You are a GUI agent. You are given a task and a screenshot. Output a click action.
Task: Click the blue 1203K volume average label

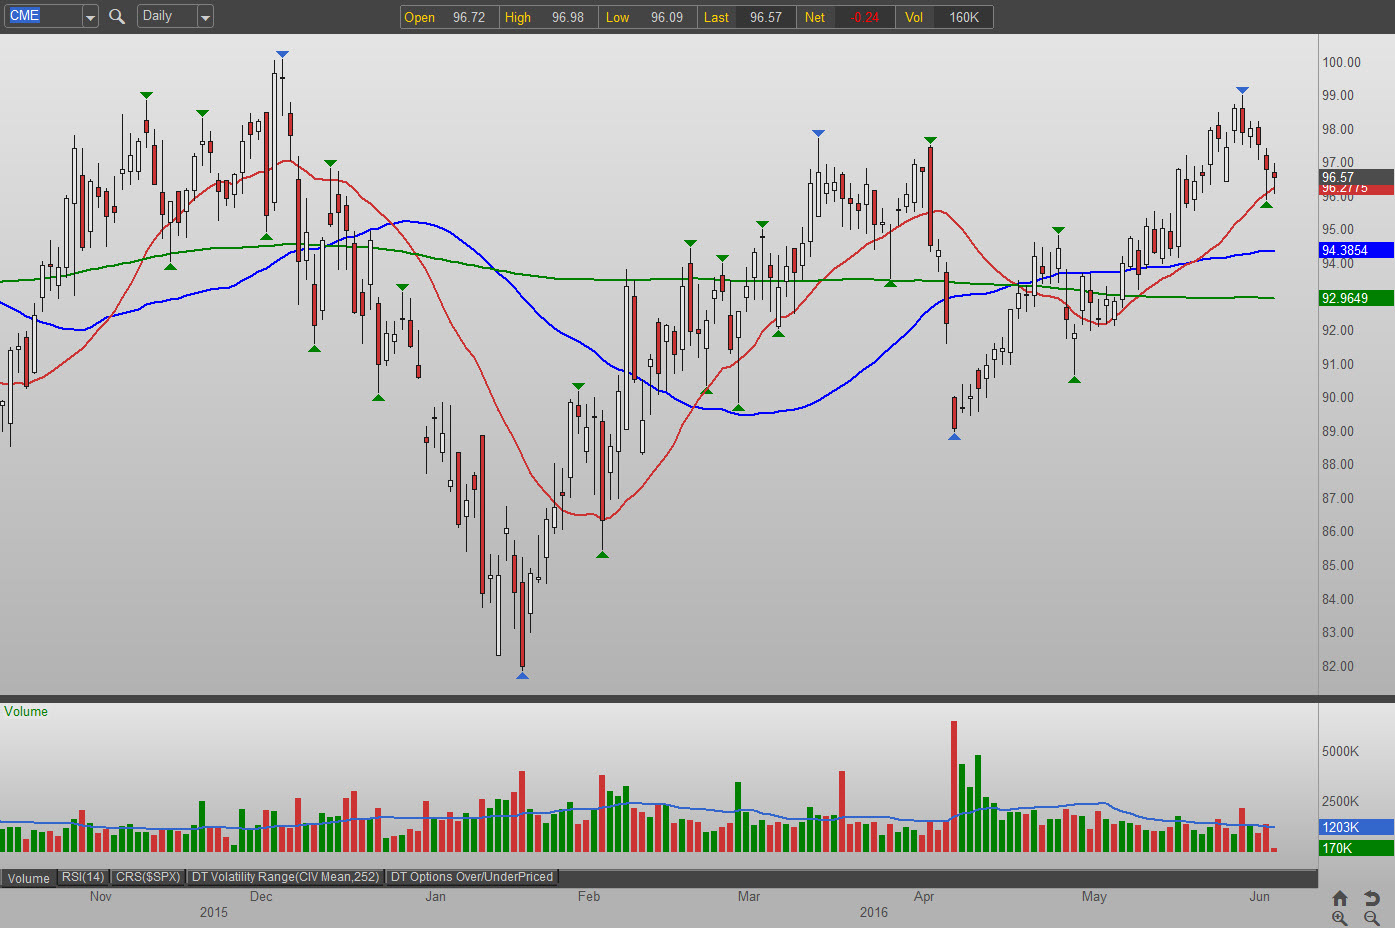click(x=1357, y=827)
